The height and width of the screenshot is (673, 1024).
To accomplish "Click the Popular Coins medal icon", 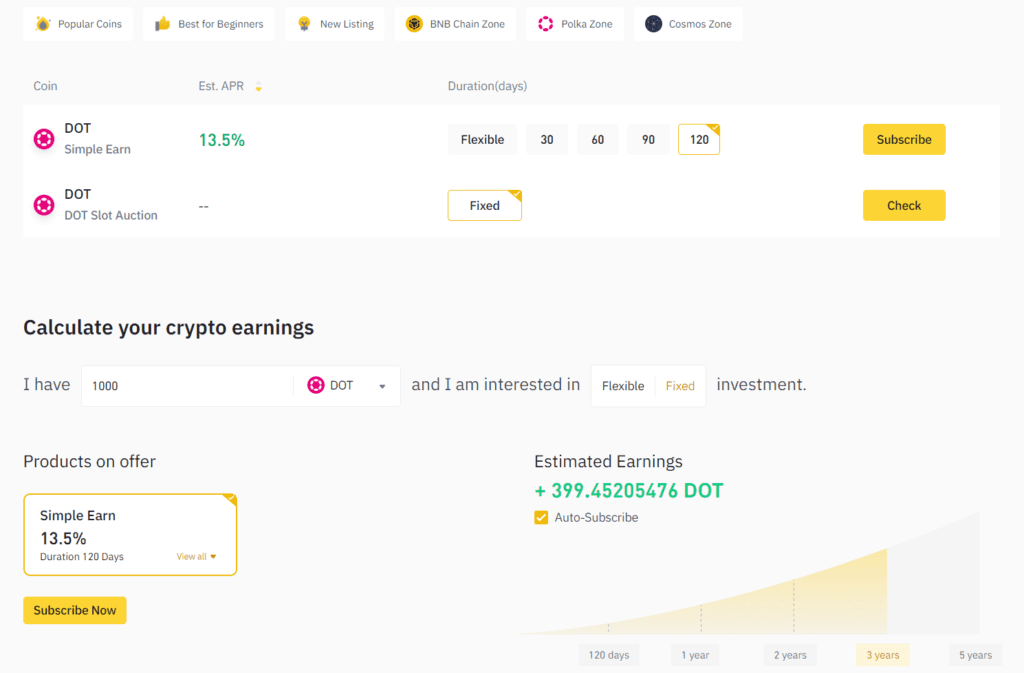I will coord(42,24).
